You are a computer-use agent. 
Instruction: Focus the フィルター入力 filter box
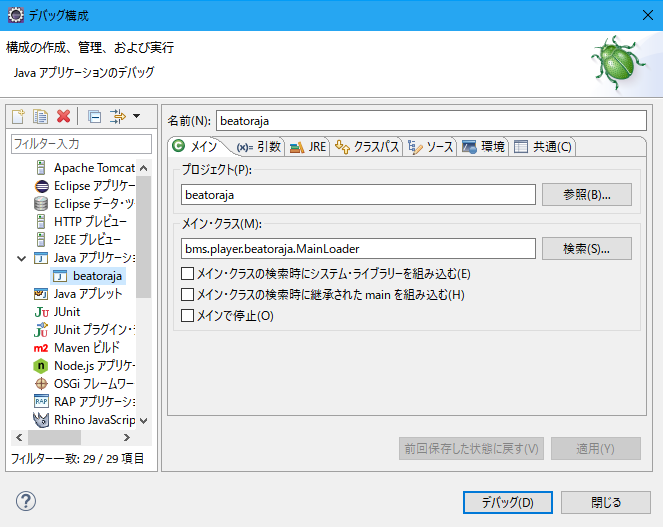[81, 144]
